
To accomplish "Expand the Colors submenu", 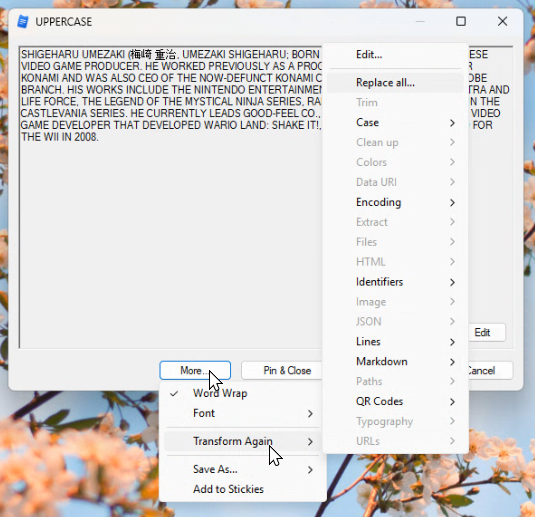I will 395,162.
